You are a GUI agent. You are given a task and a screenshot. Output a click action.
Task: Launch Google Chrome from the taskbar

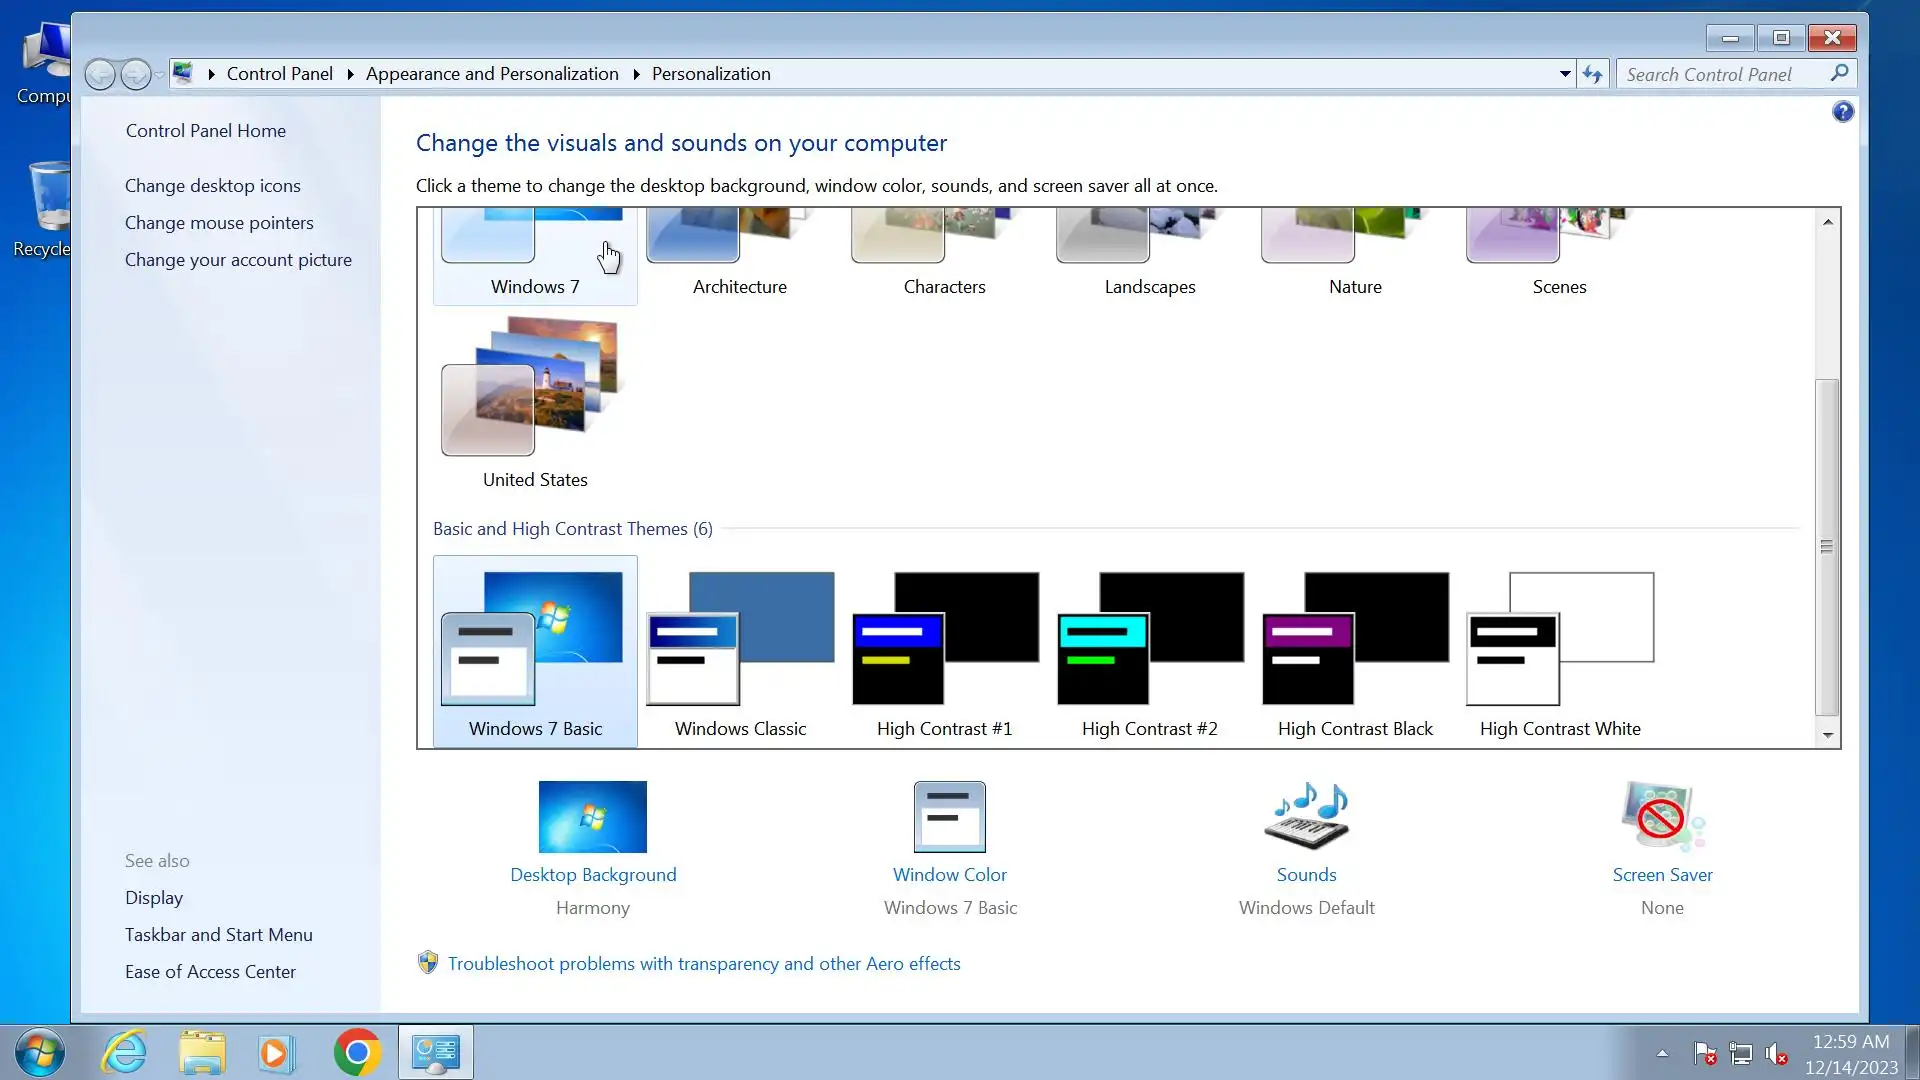tap(357, 1053)
